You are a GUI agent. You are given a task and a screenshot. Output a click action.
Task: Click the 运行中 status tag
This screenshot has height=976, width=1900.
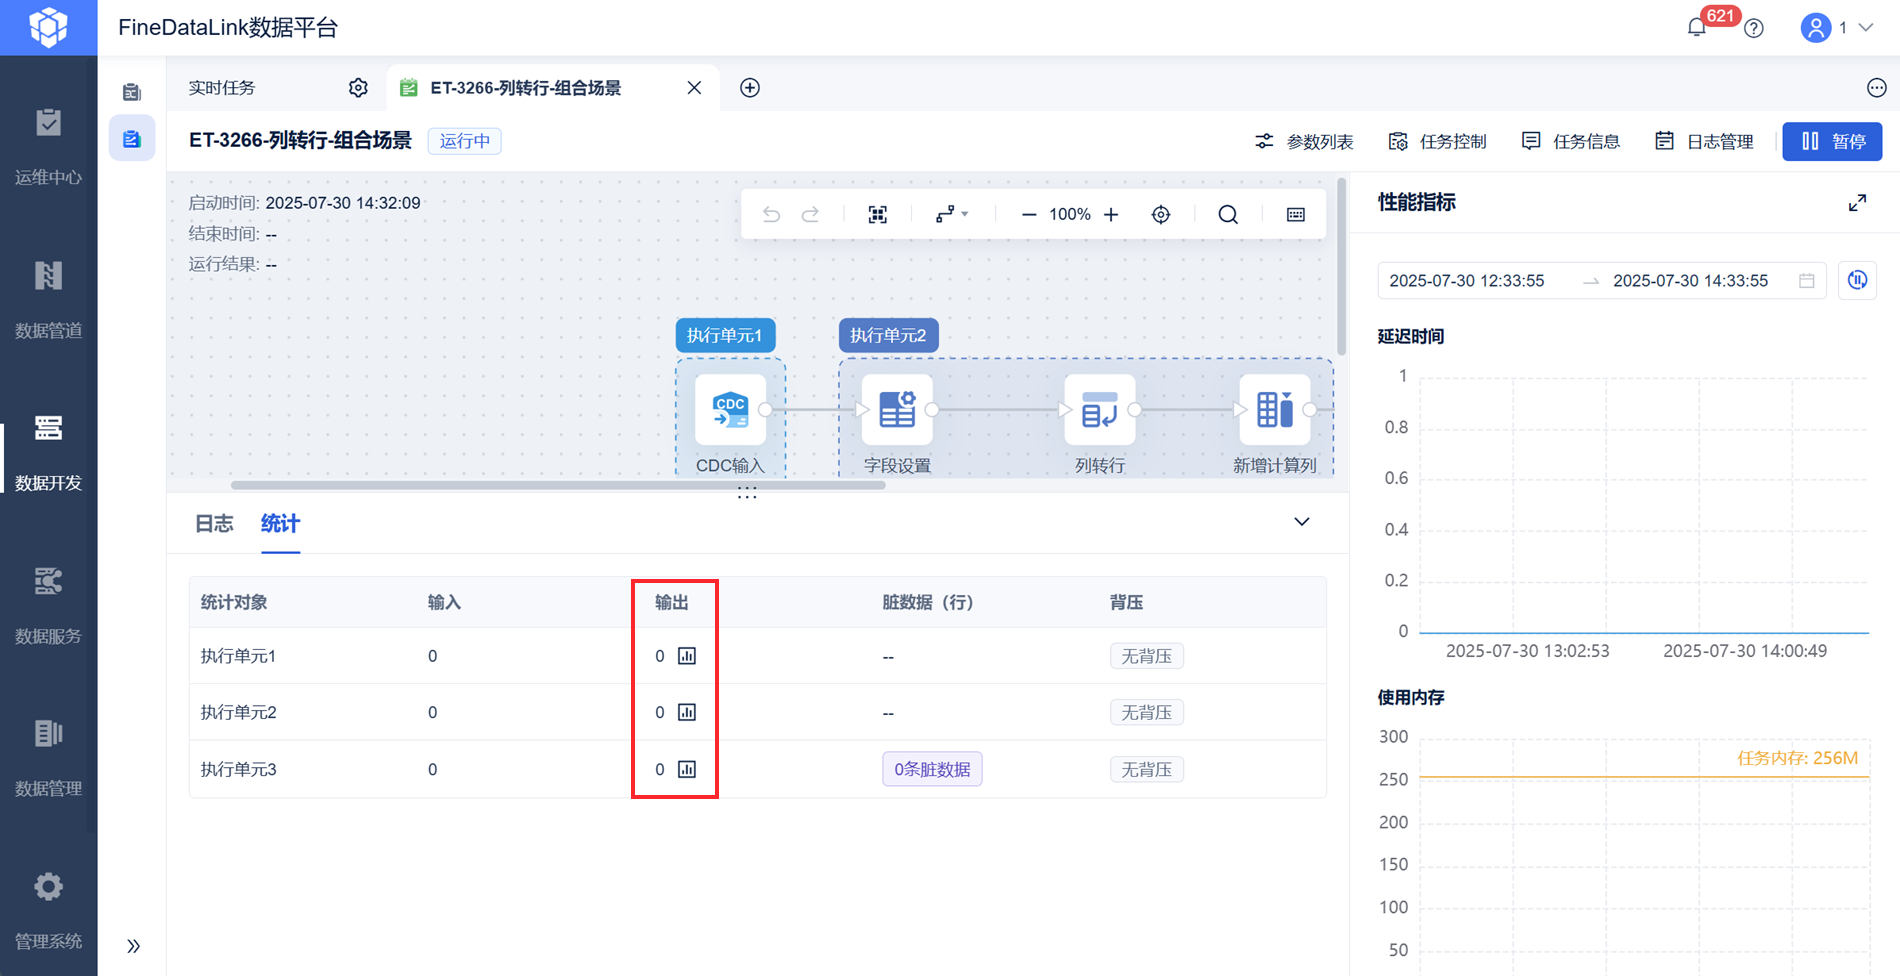(x=465, y=141)
